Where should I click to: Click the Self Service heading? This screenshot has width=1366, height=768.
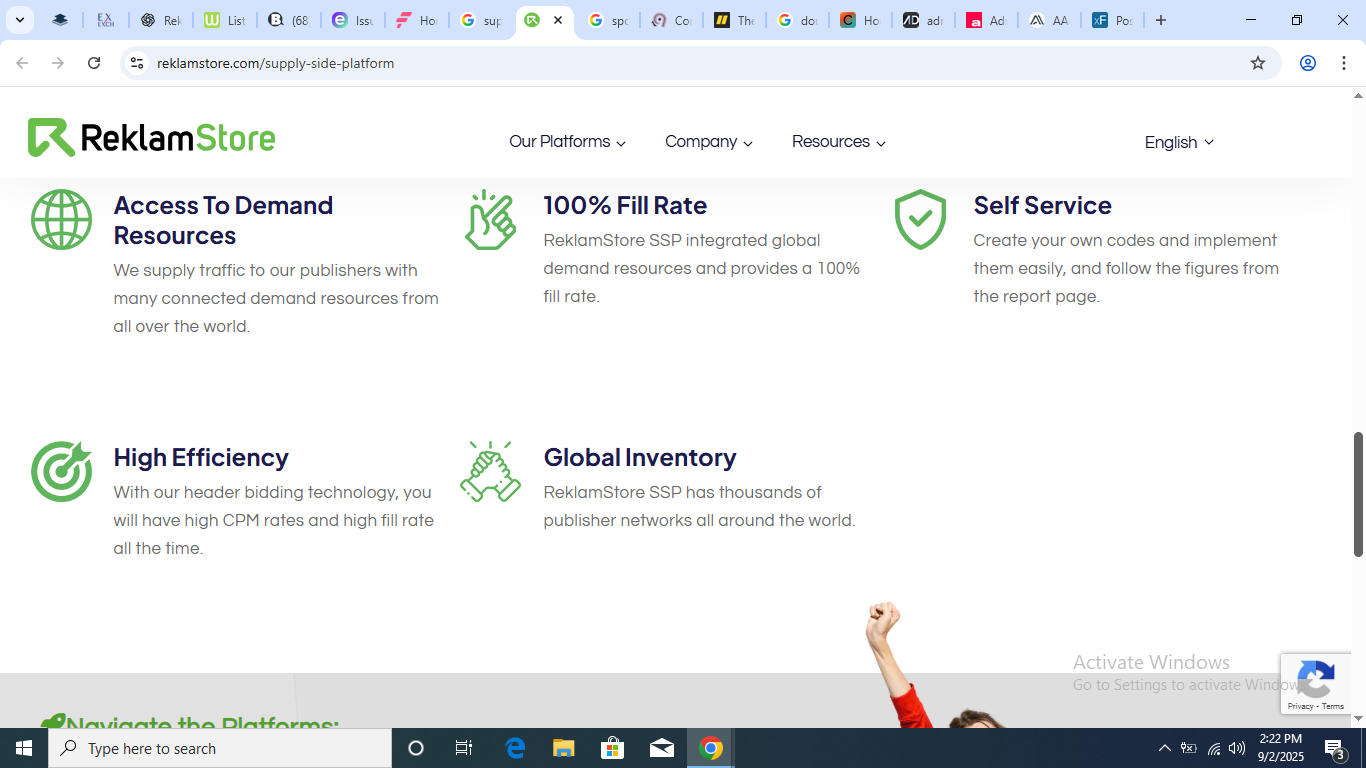1042,205
